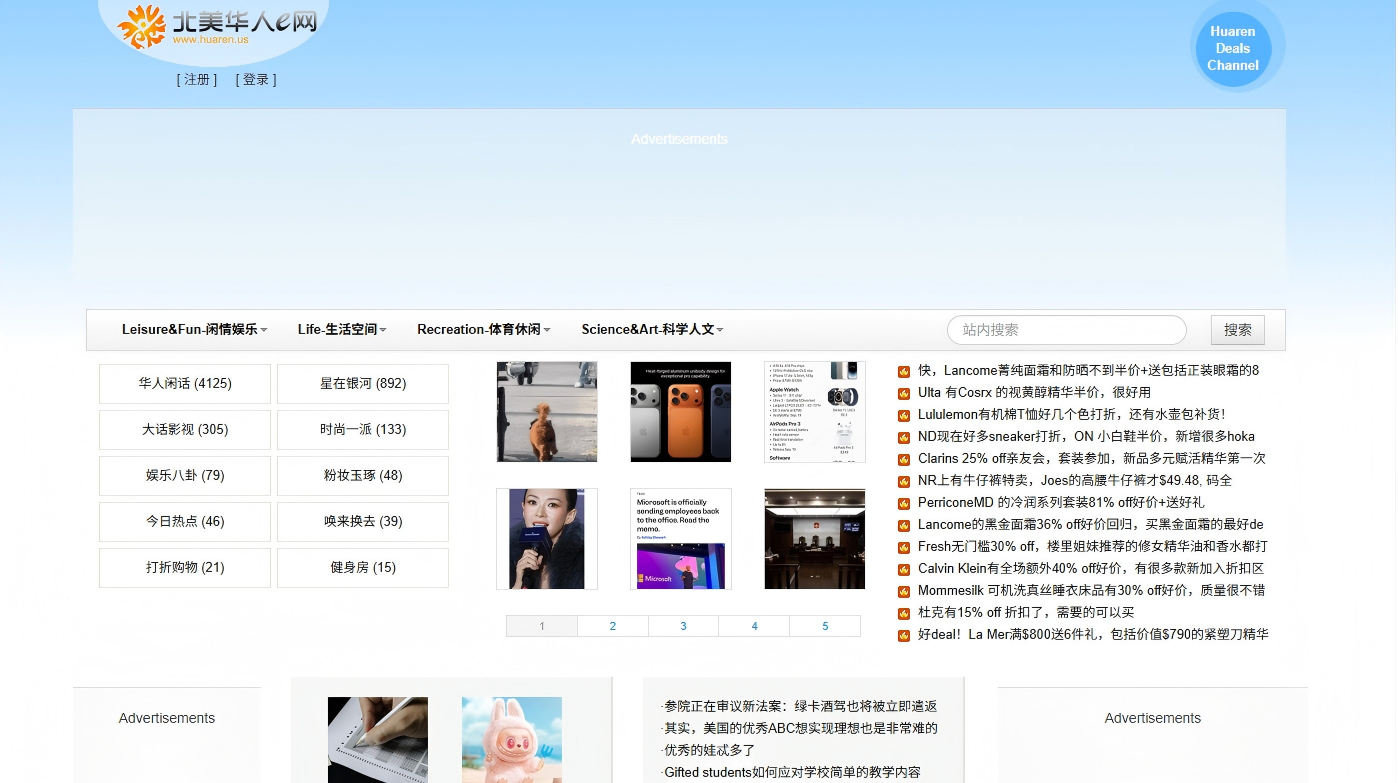Click the Huaren logo at top left
The image size is (1398, 783).
click(216, 26)
